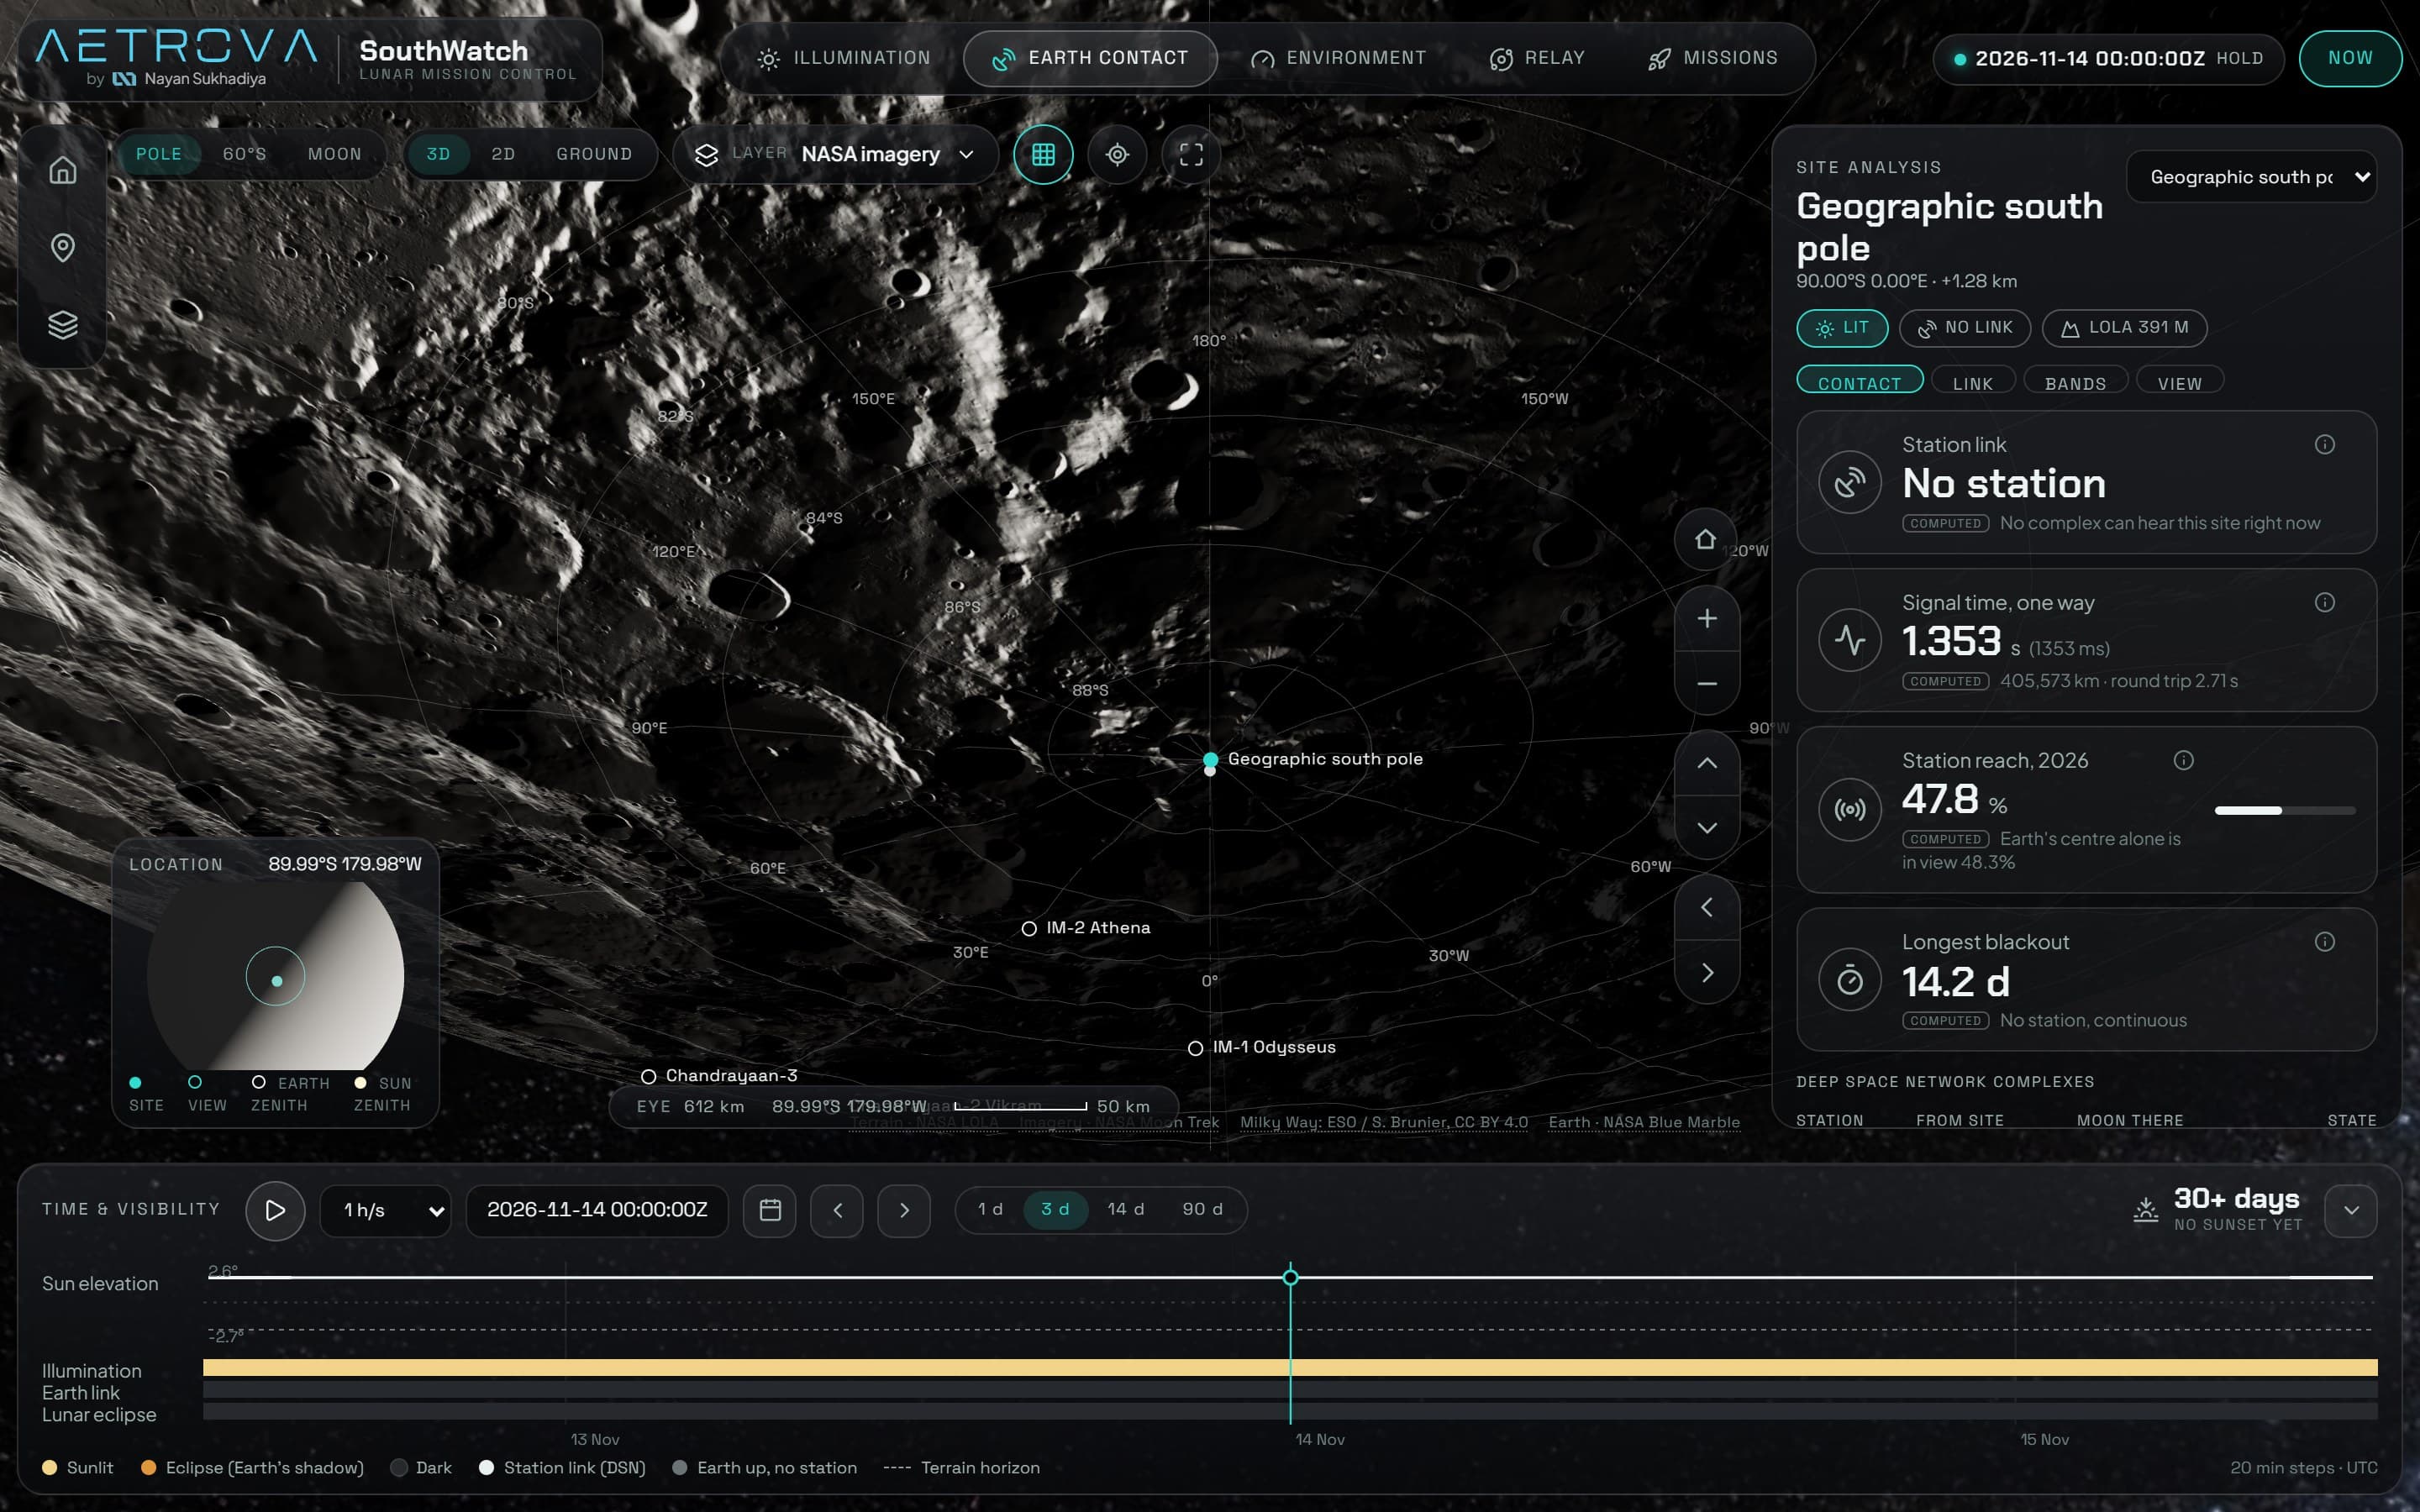This screenshot has height=1512, width=2420.
Task: Zoom in with the plus button
Action: pos(1707,619)
